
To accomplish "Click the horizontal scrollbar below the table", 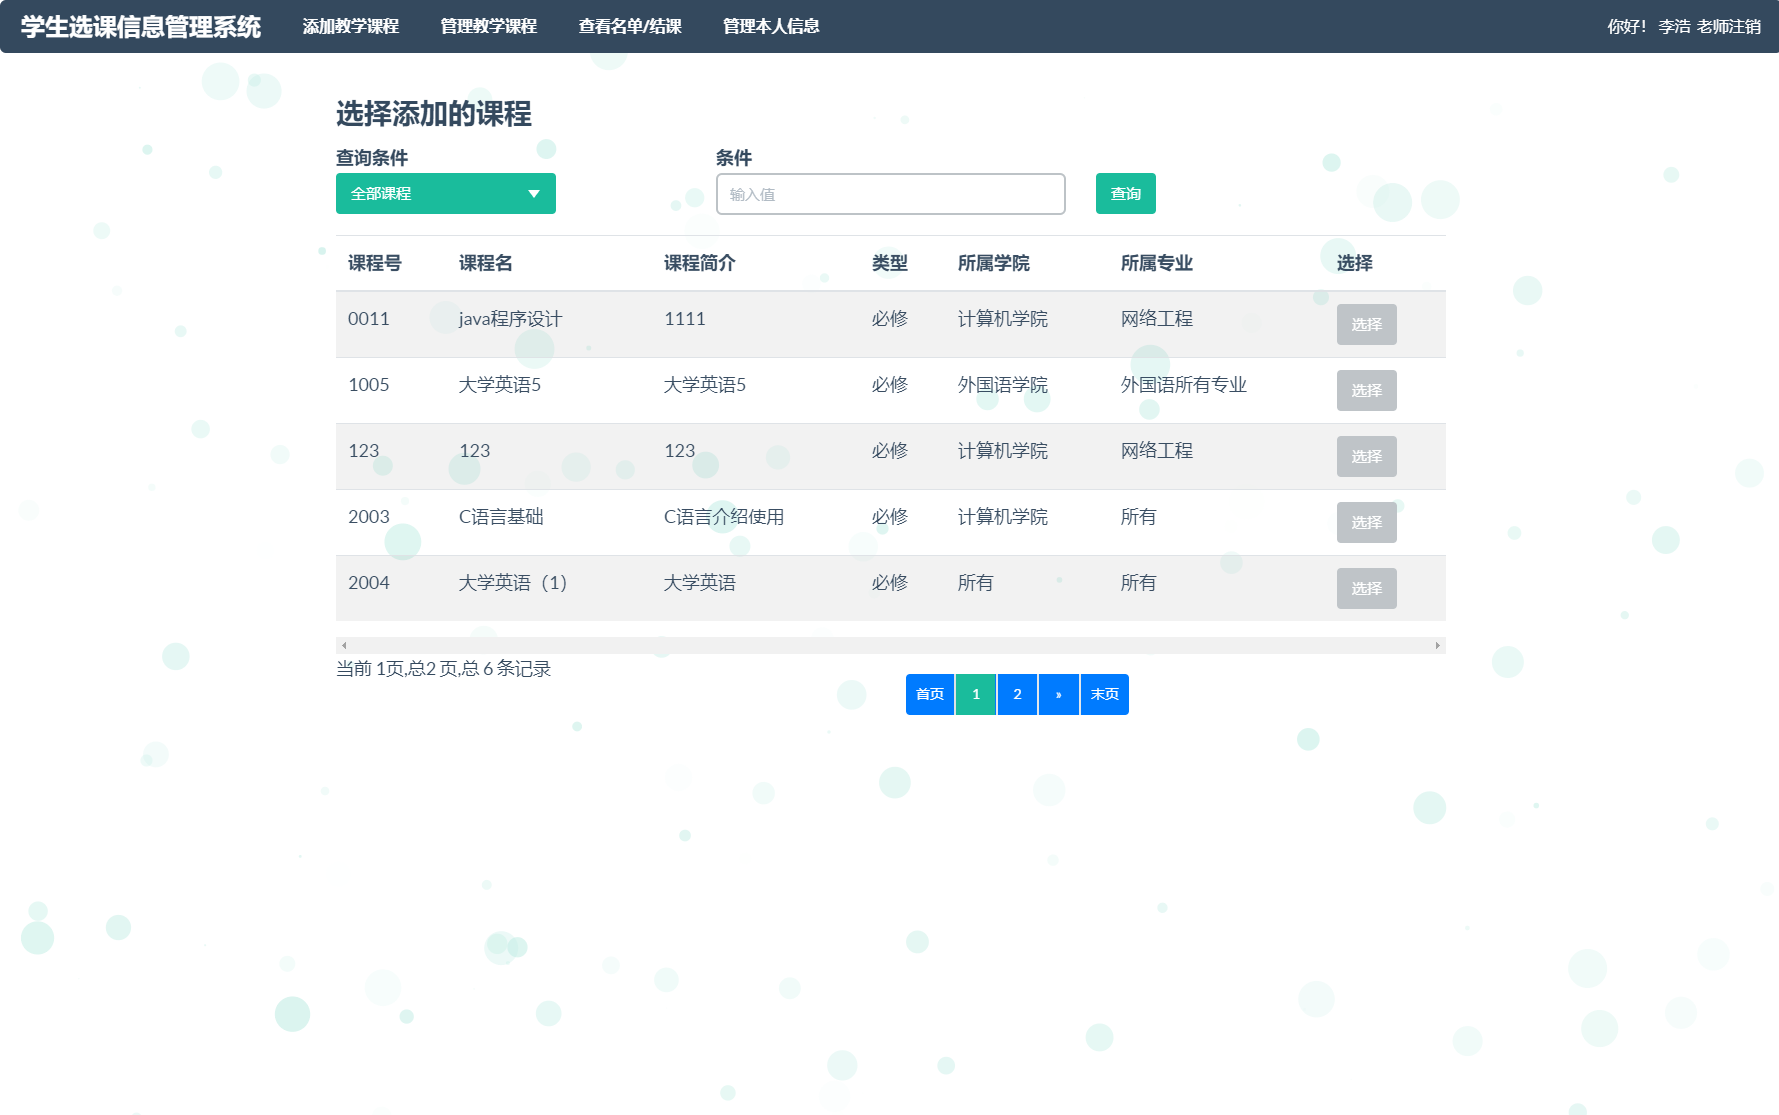I will click(890, 644).
